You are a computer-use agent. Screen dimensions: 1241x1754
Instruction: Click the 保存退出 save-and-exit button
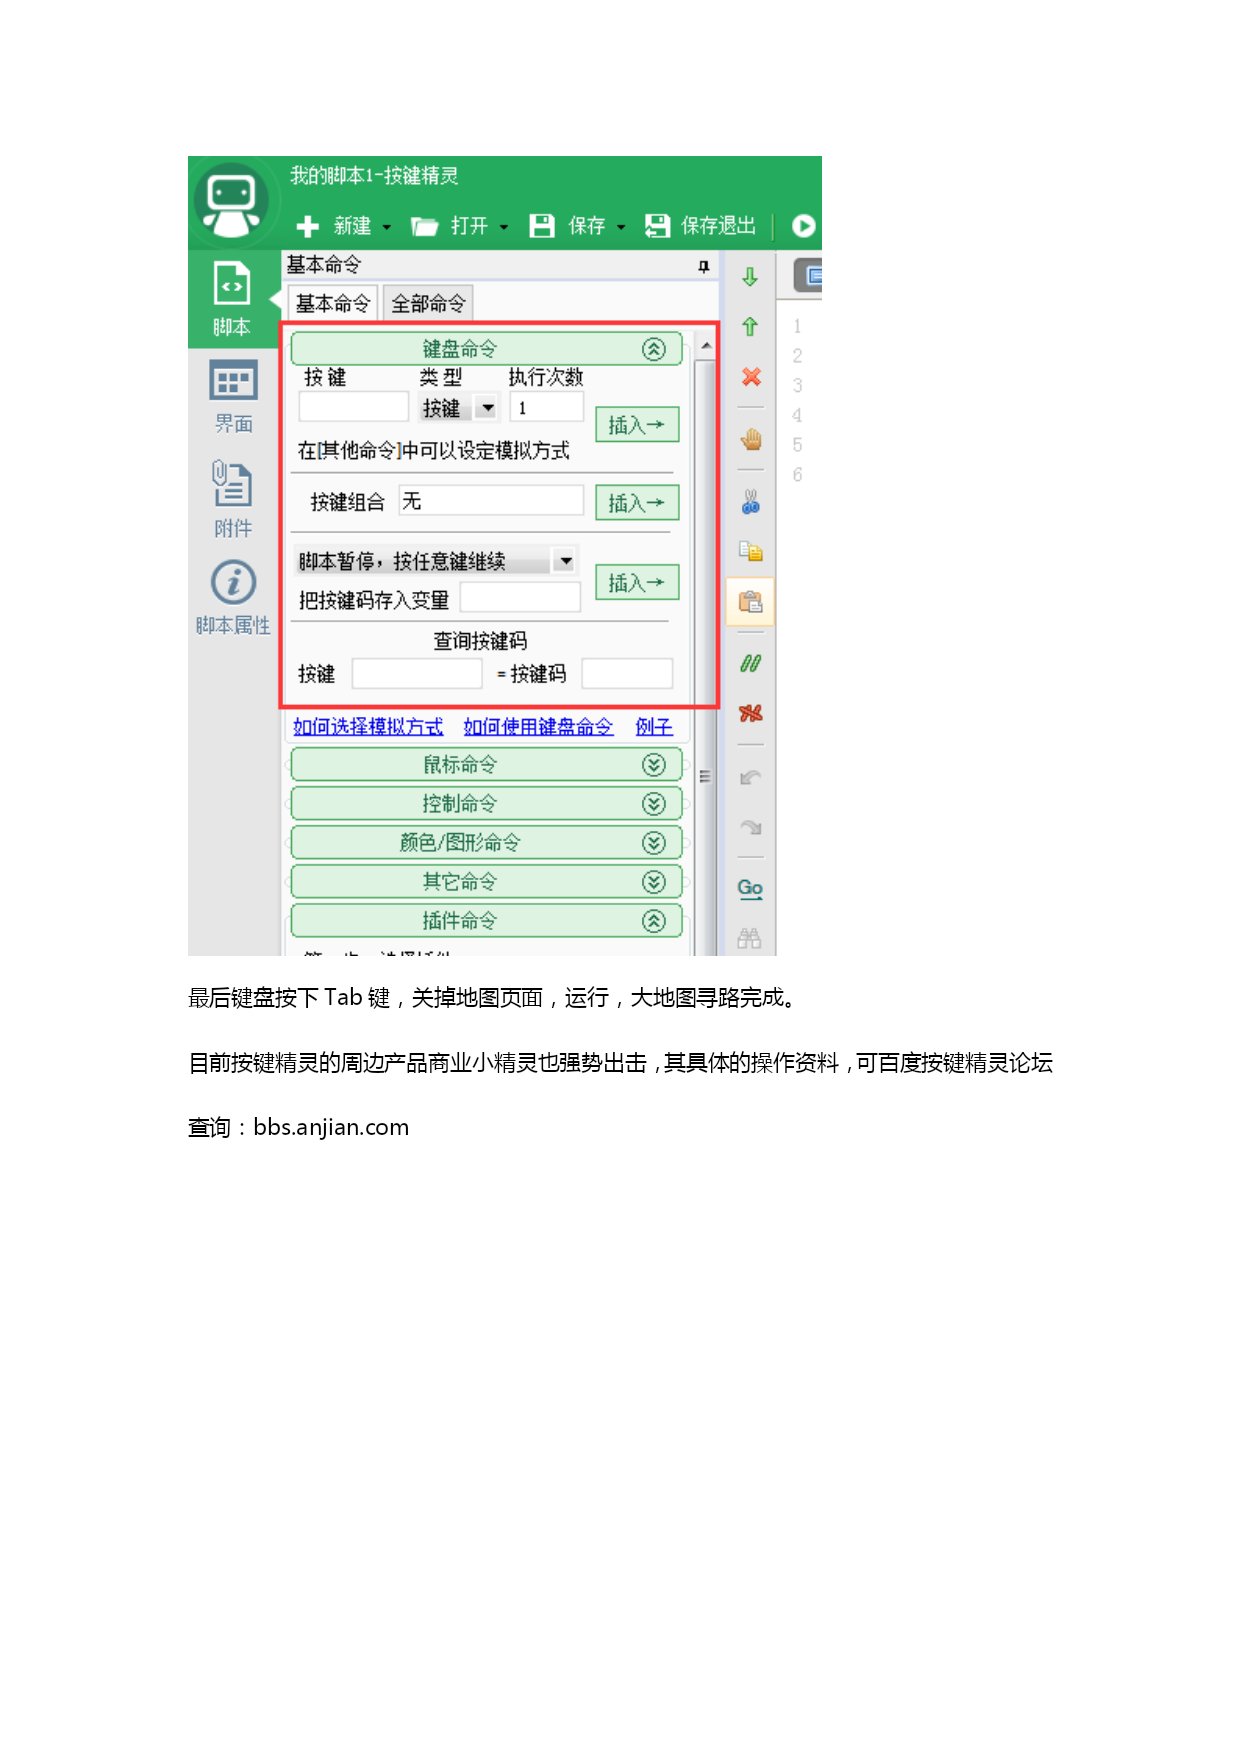pos(701,226)
